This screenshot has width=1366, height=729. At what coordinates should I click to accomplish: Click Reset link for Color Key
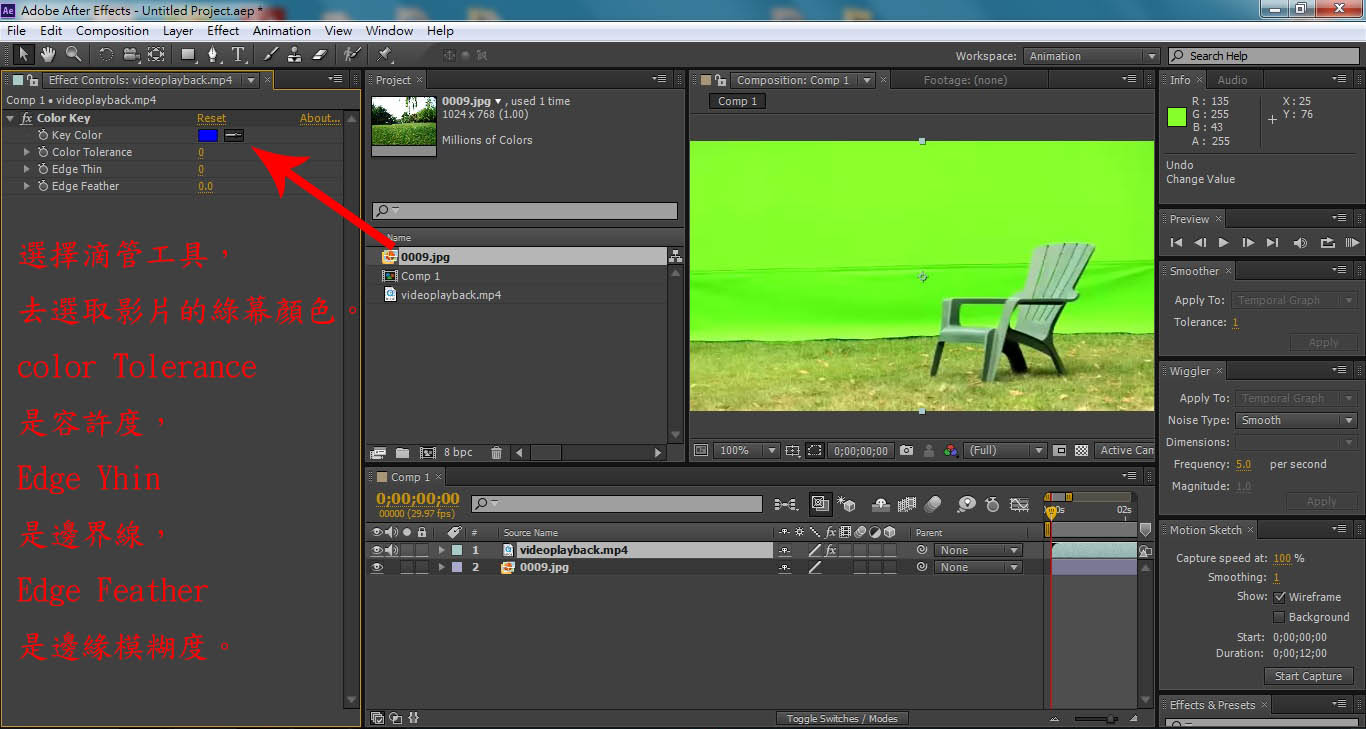point(211,118)
